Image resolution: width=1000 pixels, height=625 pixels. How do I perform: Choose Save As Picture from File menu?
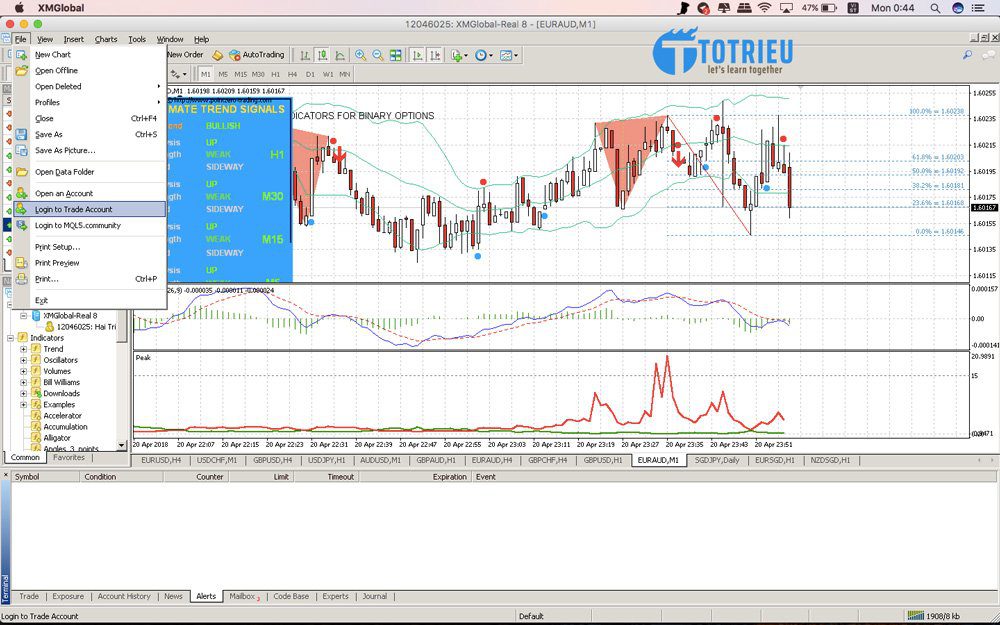pyautogui.click(x=90, y=151)
